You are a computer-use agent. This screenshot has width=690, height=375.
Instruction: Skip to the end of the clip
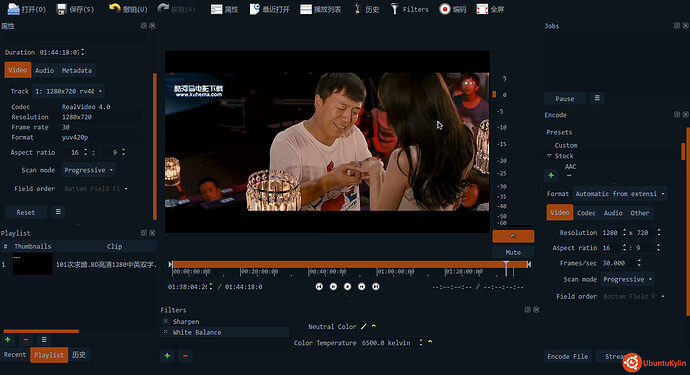[x=375, y=287]
